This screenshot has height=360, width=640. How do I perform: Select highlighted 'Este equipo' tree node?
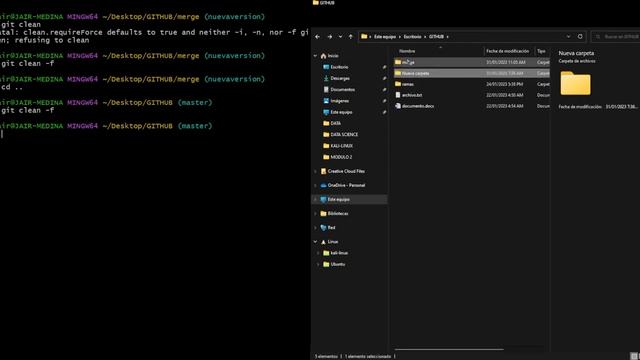pyautogui.click(x=349, y=200)
